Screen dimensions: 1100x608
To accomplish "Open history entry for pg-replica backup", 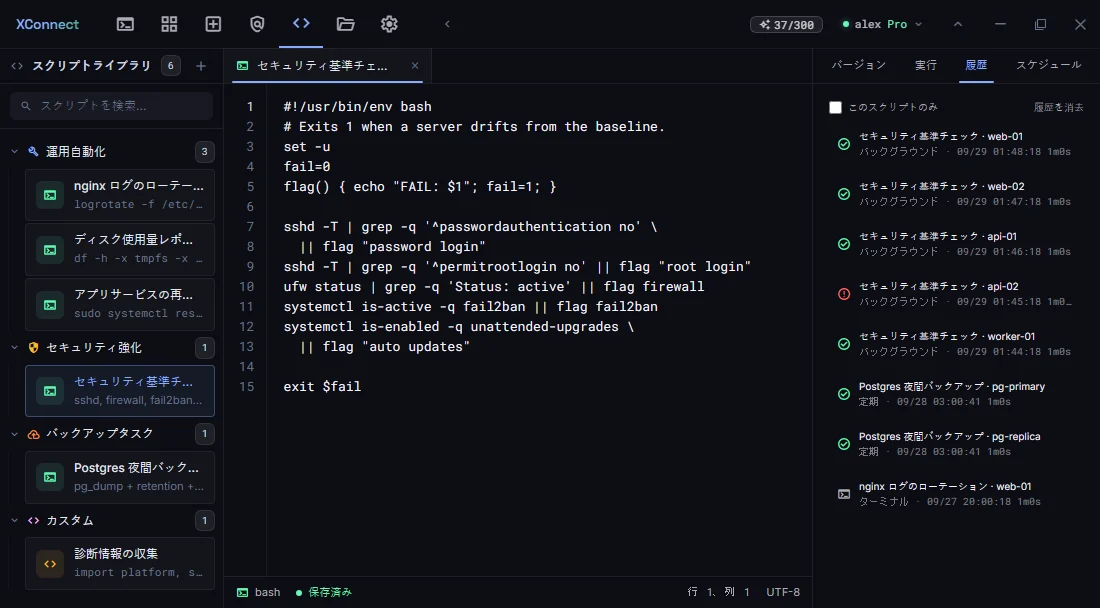I will [x=957, y=444].
